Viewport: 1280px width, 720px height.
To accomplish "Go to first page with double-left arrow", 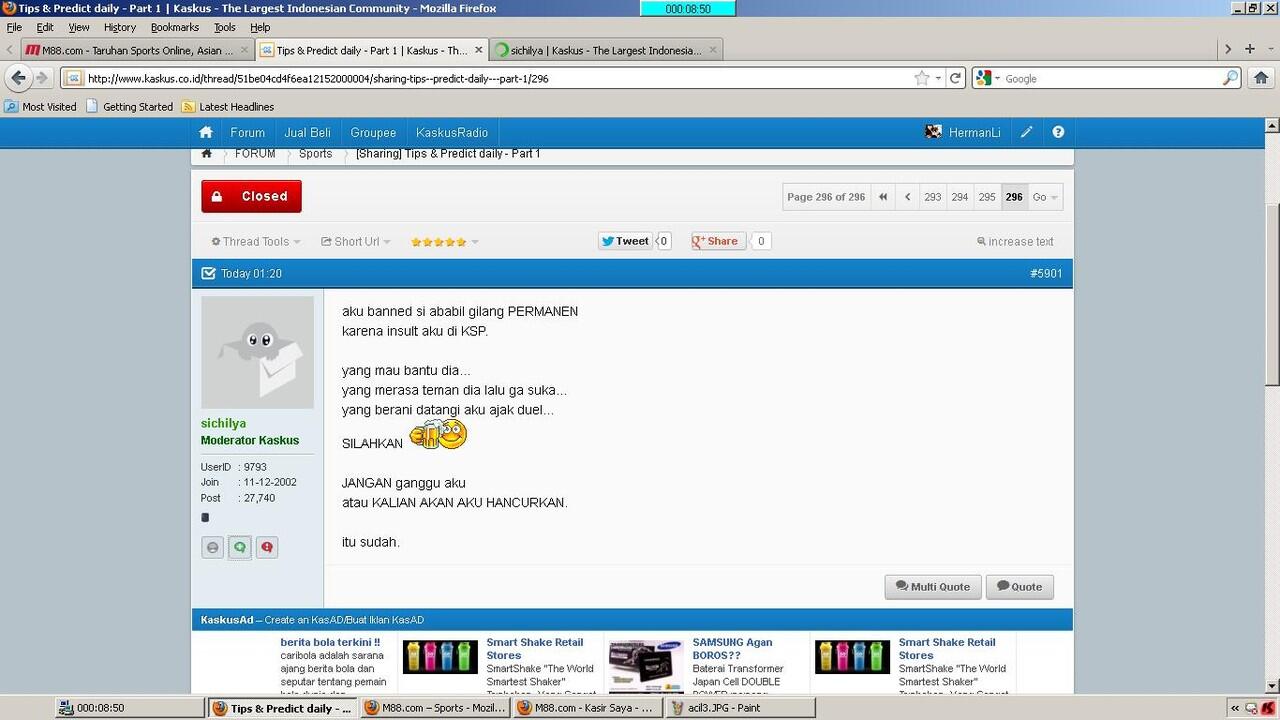I will (883, 197).
